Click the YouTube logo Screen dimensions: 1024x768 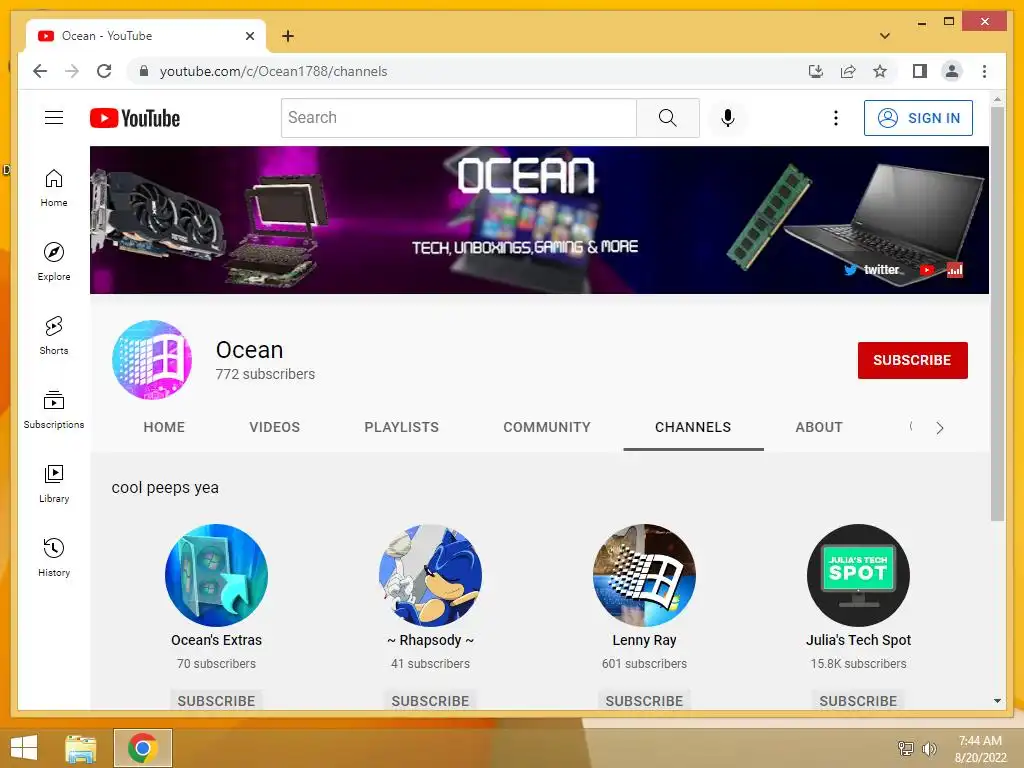point(135,118)
